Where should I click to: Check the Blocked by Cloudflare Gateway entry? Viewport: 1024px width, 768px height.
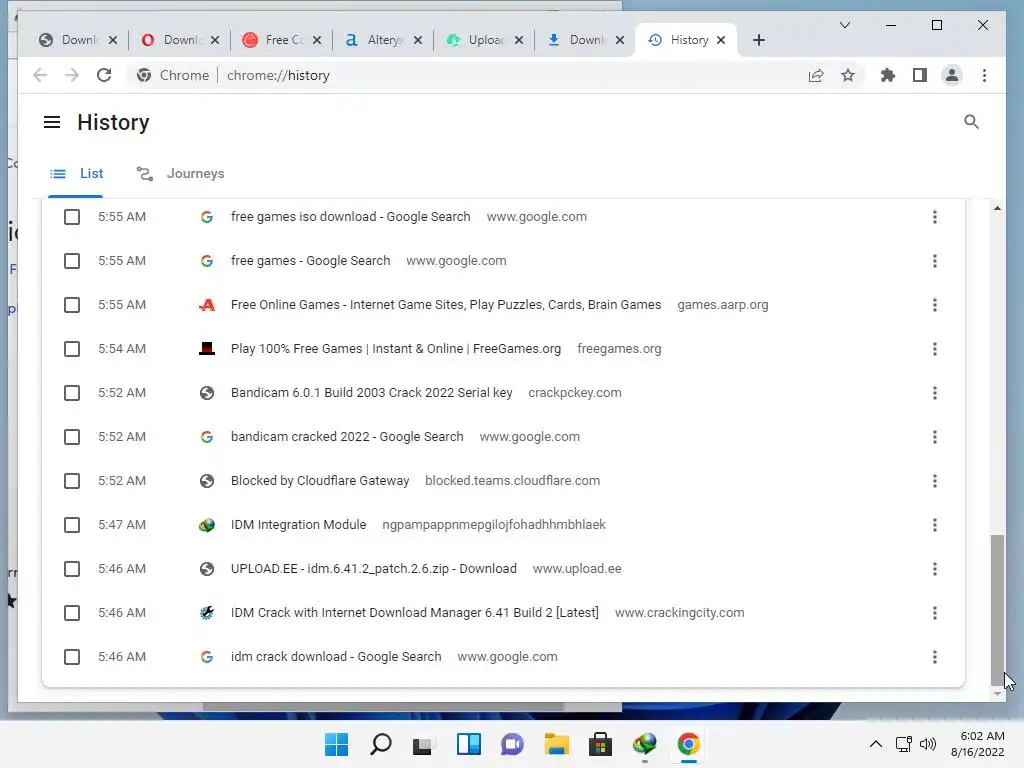tap(72, 481)
